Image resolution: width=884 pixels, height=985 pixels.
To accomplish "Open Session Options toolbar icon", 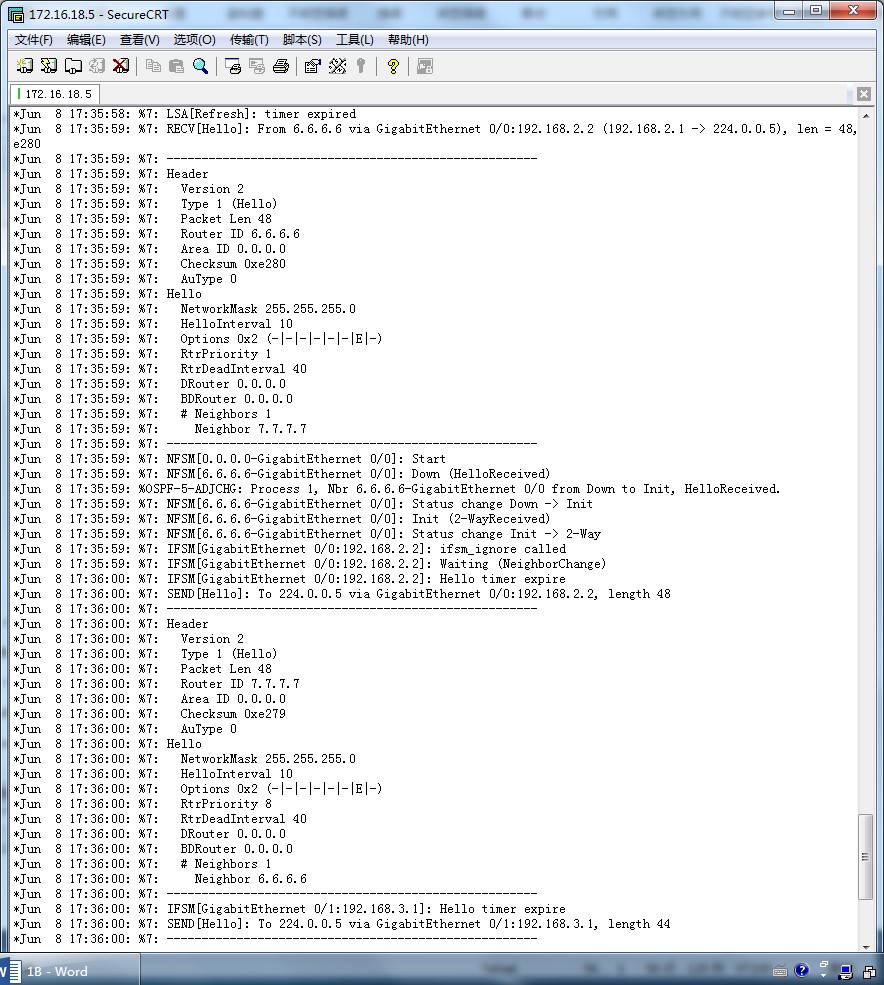I will [x=312, y=66].
